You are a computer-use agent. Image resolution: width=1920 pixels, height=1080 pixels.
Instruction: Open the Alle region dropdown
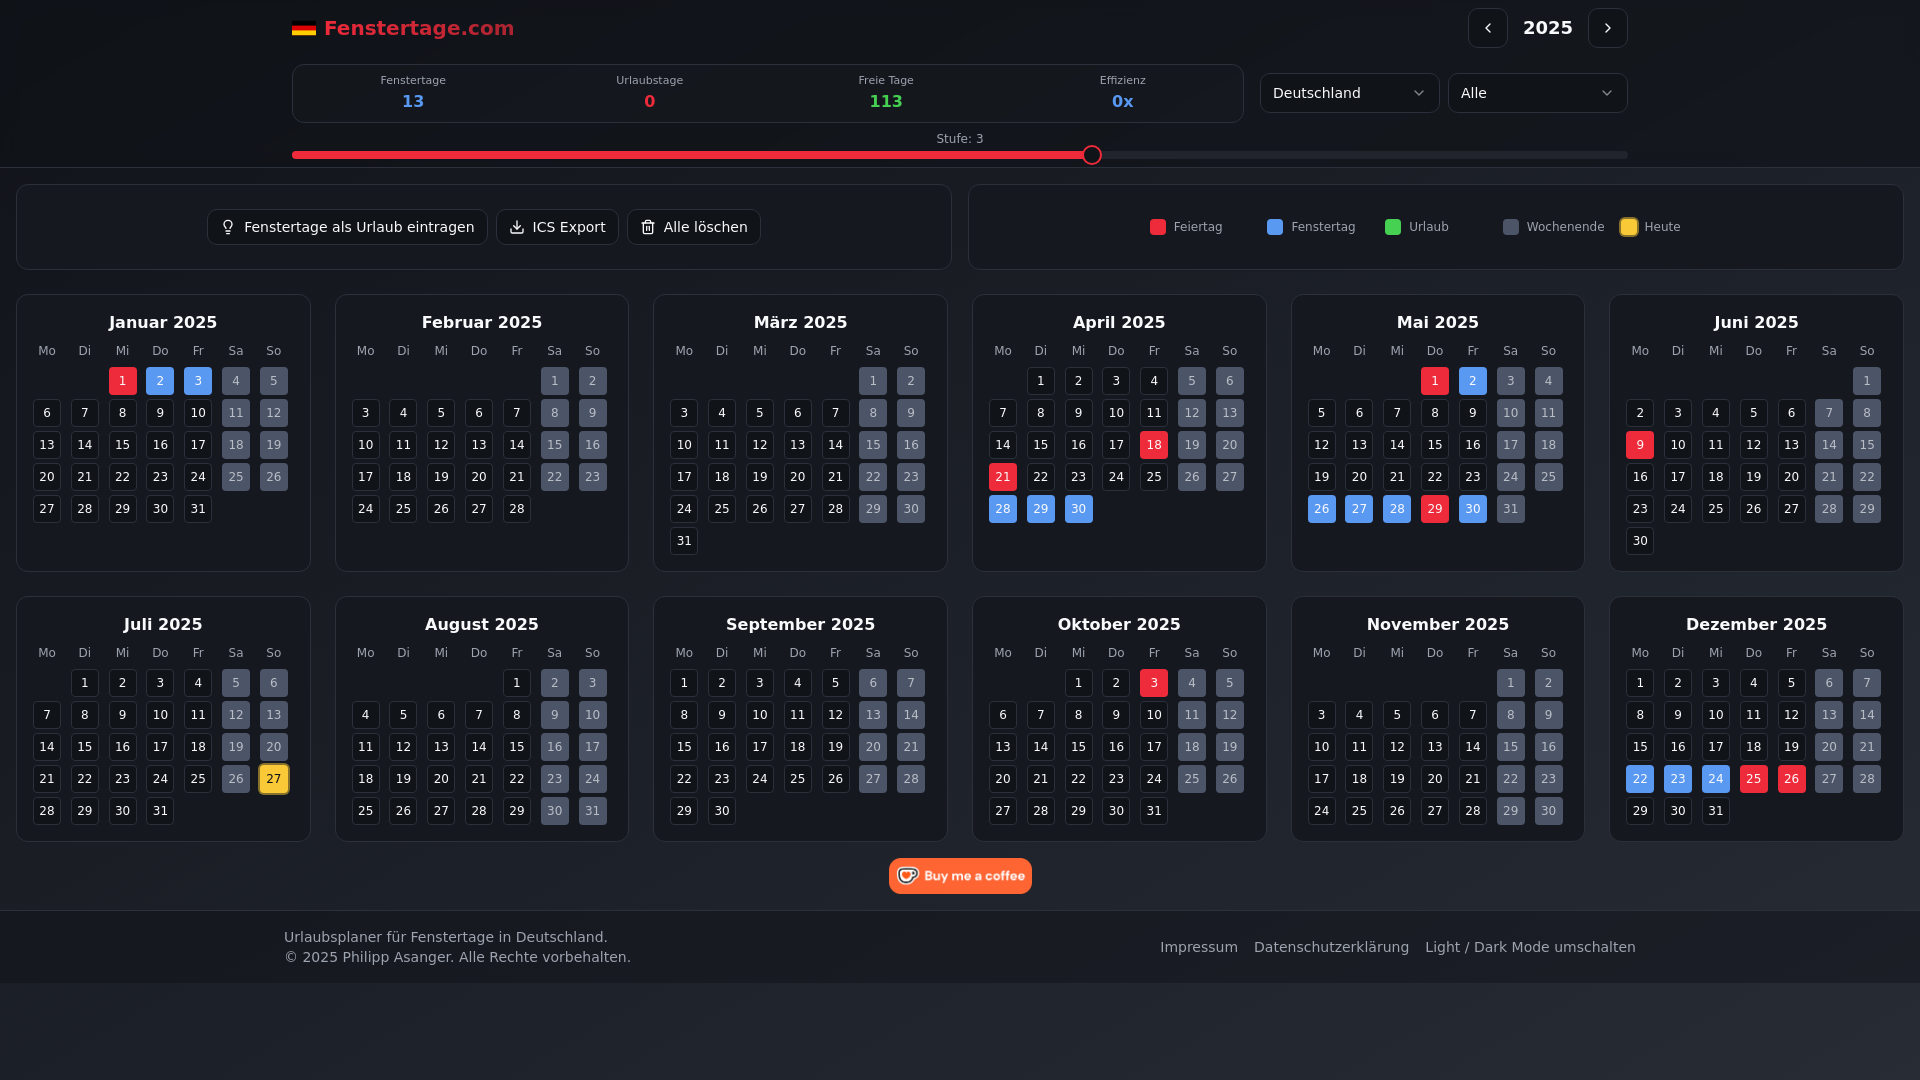pos(1537,93)
